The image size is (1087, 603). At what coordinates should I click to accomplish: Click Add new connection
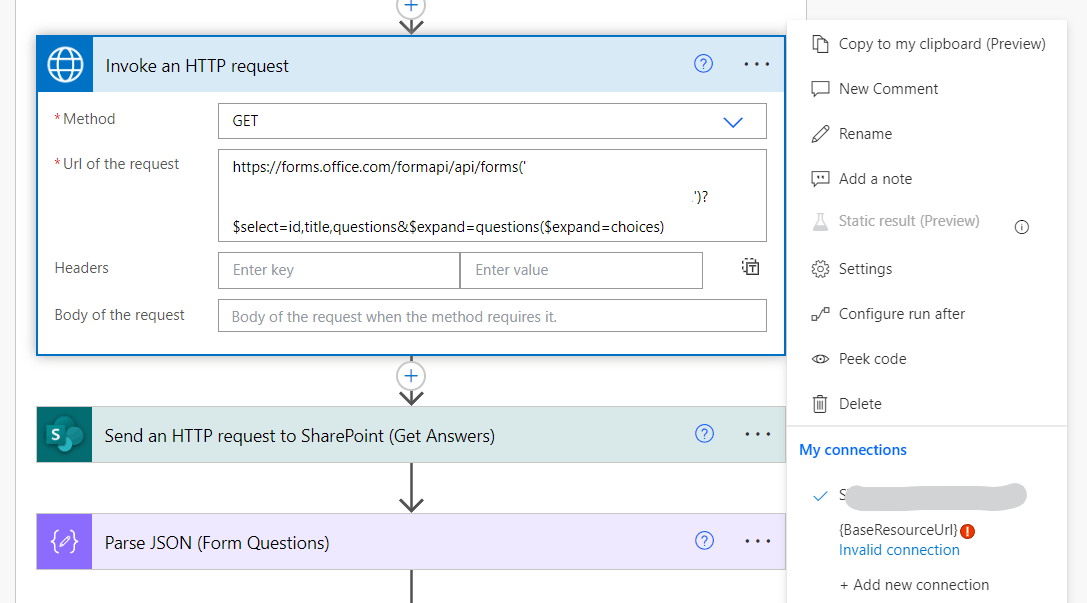pos(914,585)
